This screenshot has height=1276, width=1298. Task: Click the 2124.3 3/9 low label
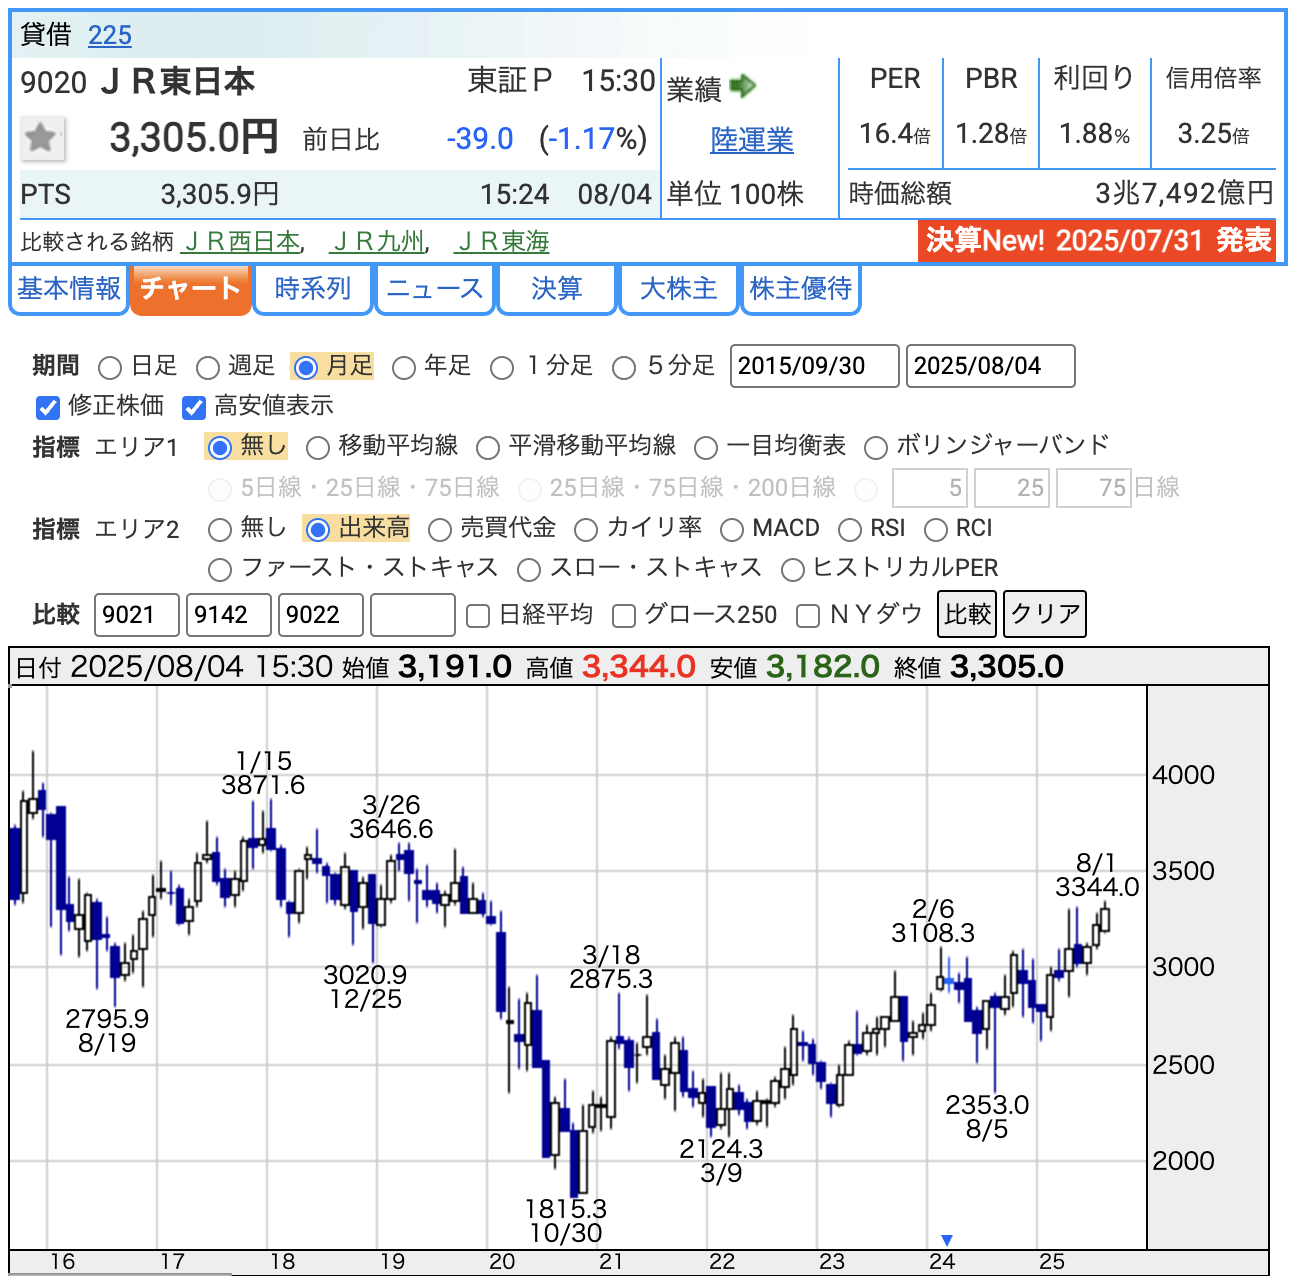coord(721,1161)
